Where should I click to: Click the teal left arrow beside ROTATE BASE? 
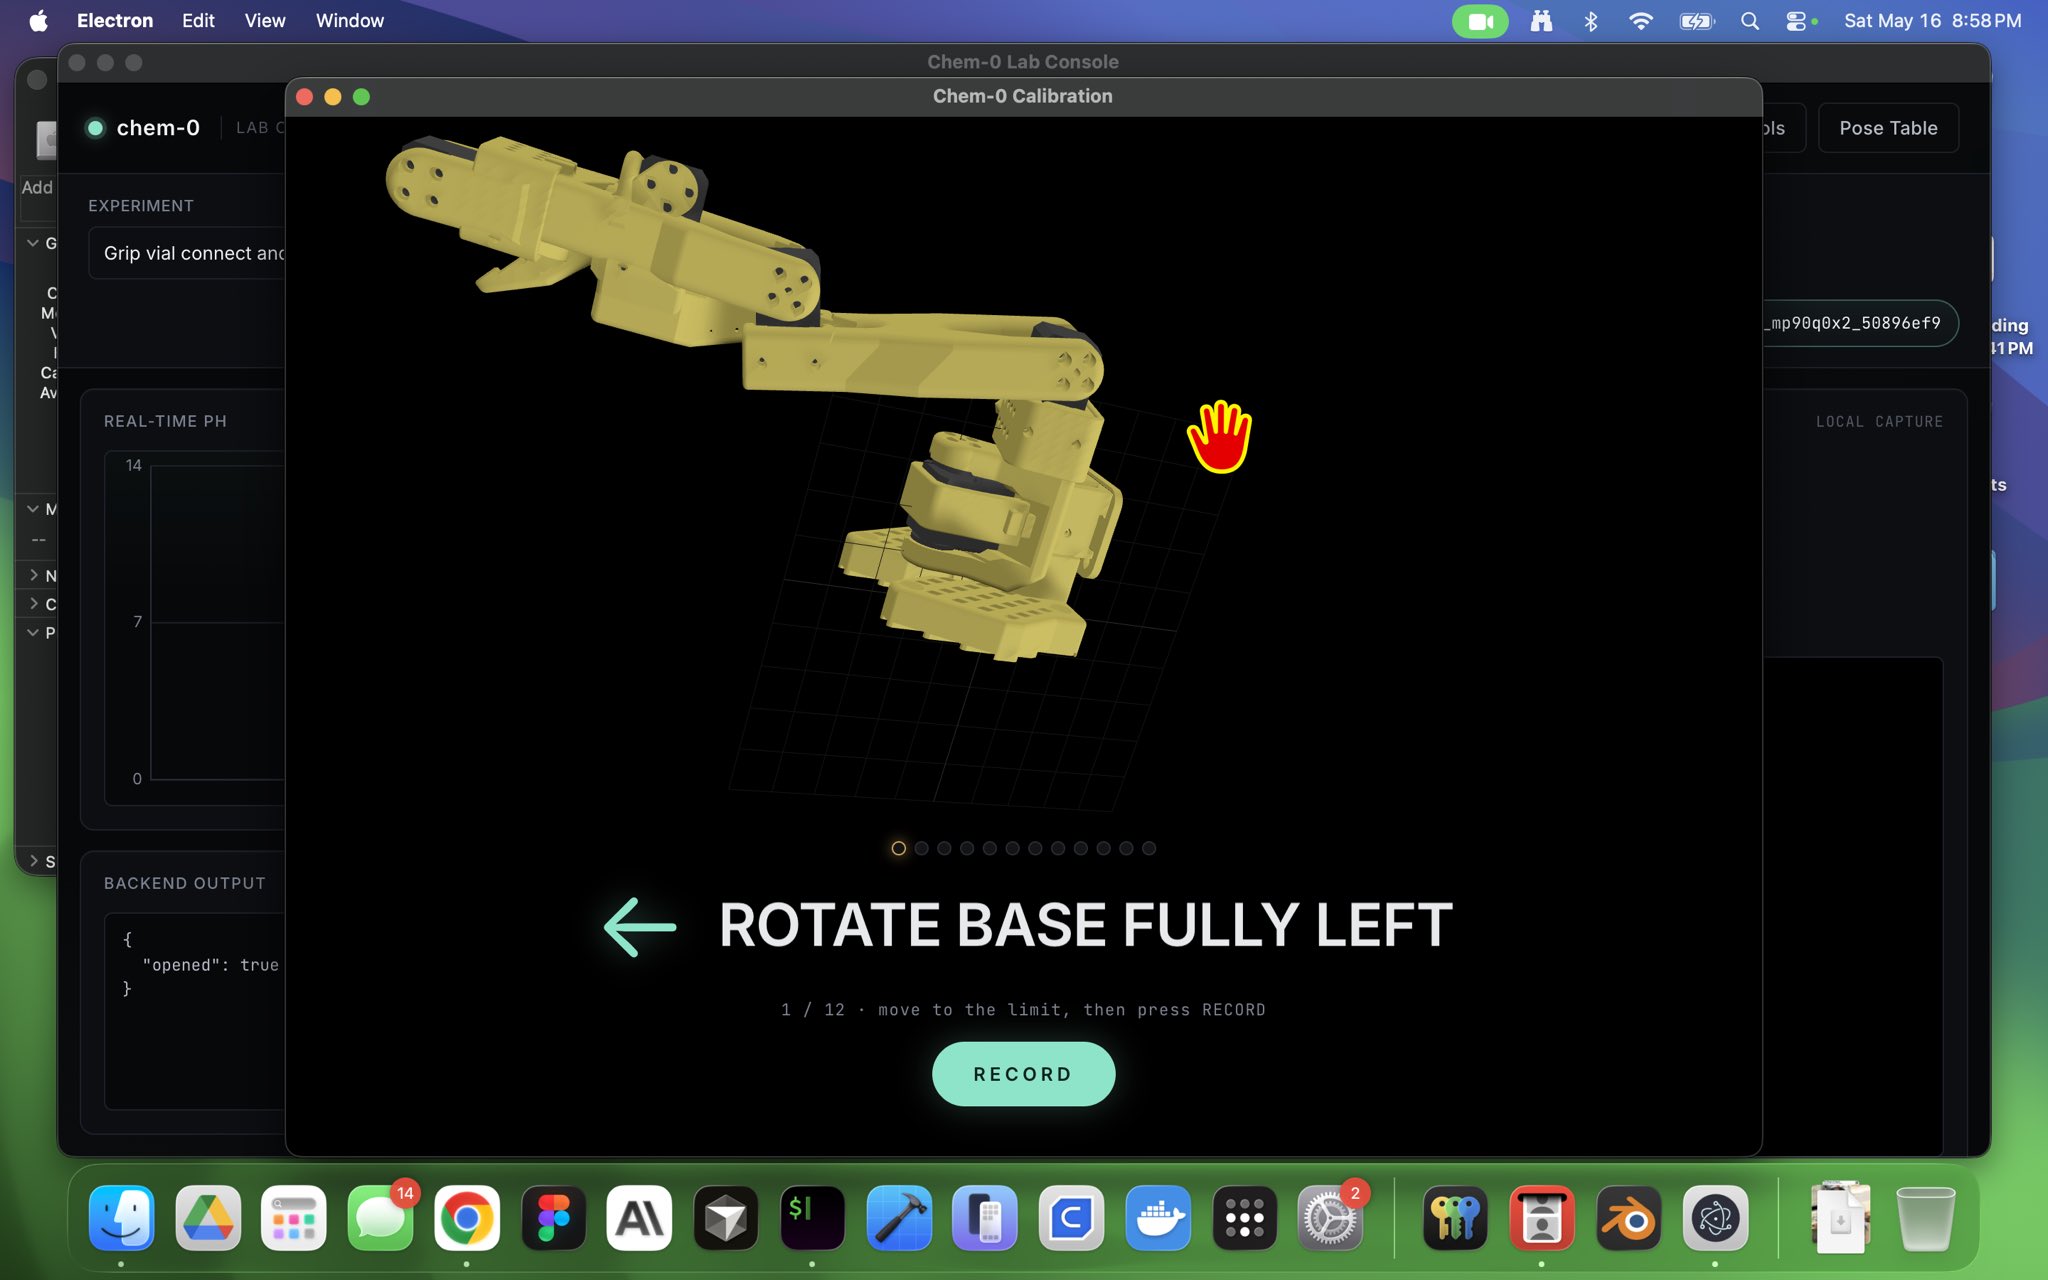pyautogui.click(x=640, y=927)
